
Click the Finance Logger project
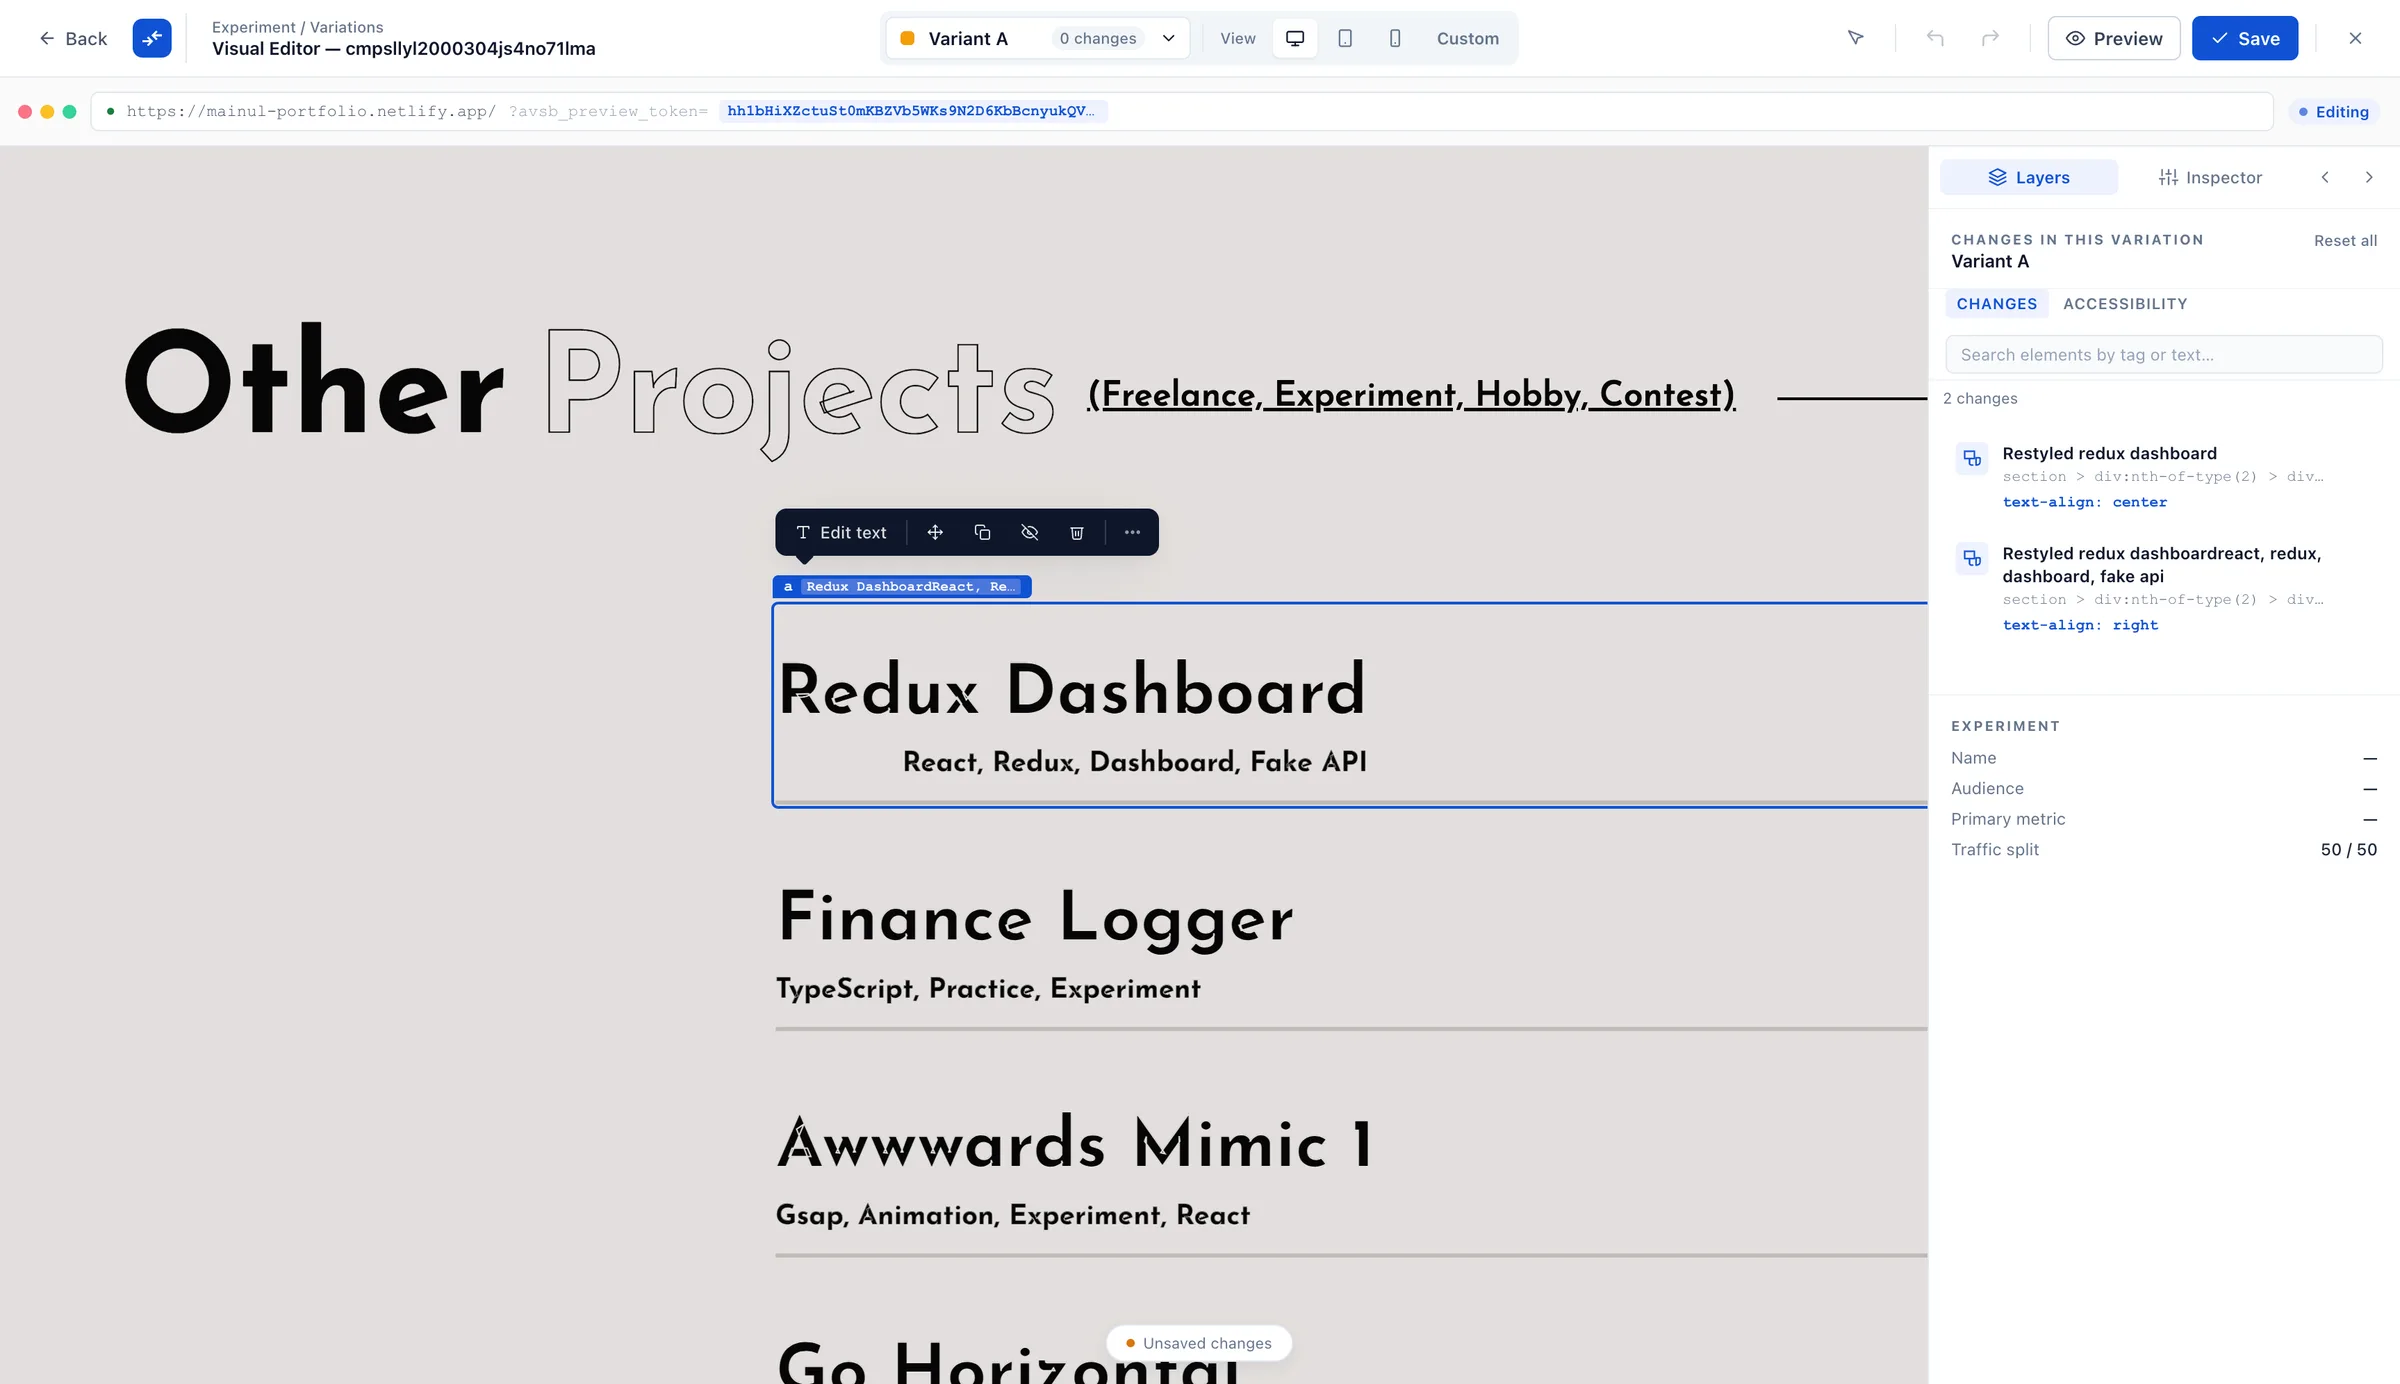point(1036,917)
